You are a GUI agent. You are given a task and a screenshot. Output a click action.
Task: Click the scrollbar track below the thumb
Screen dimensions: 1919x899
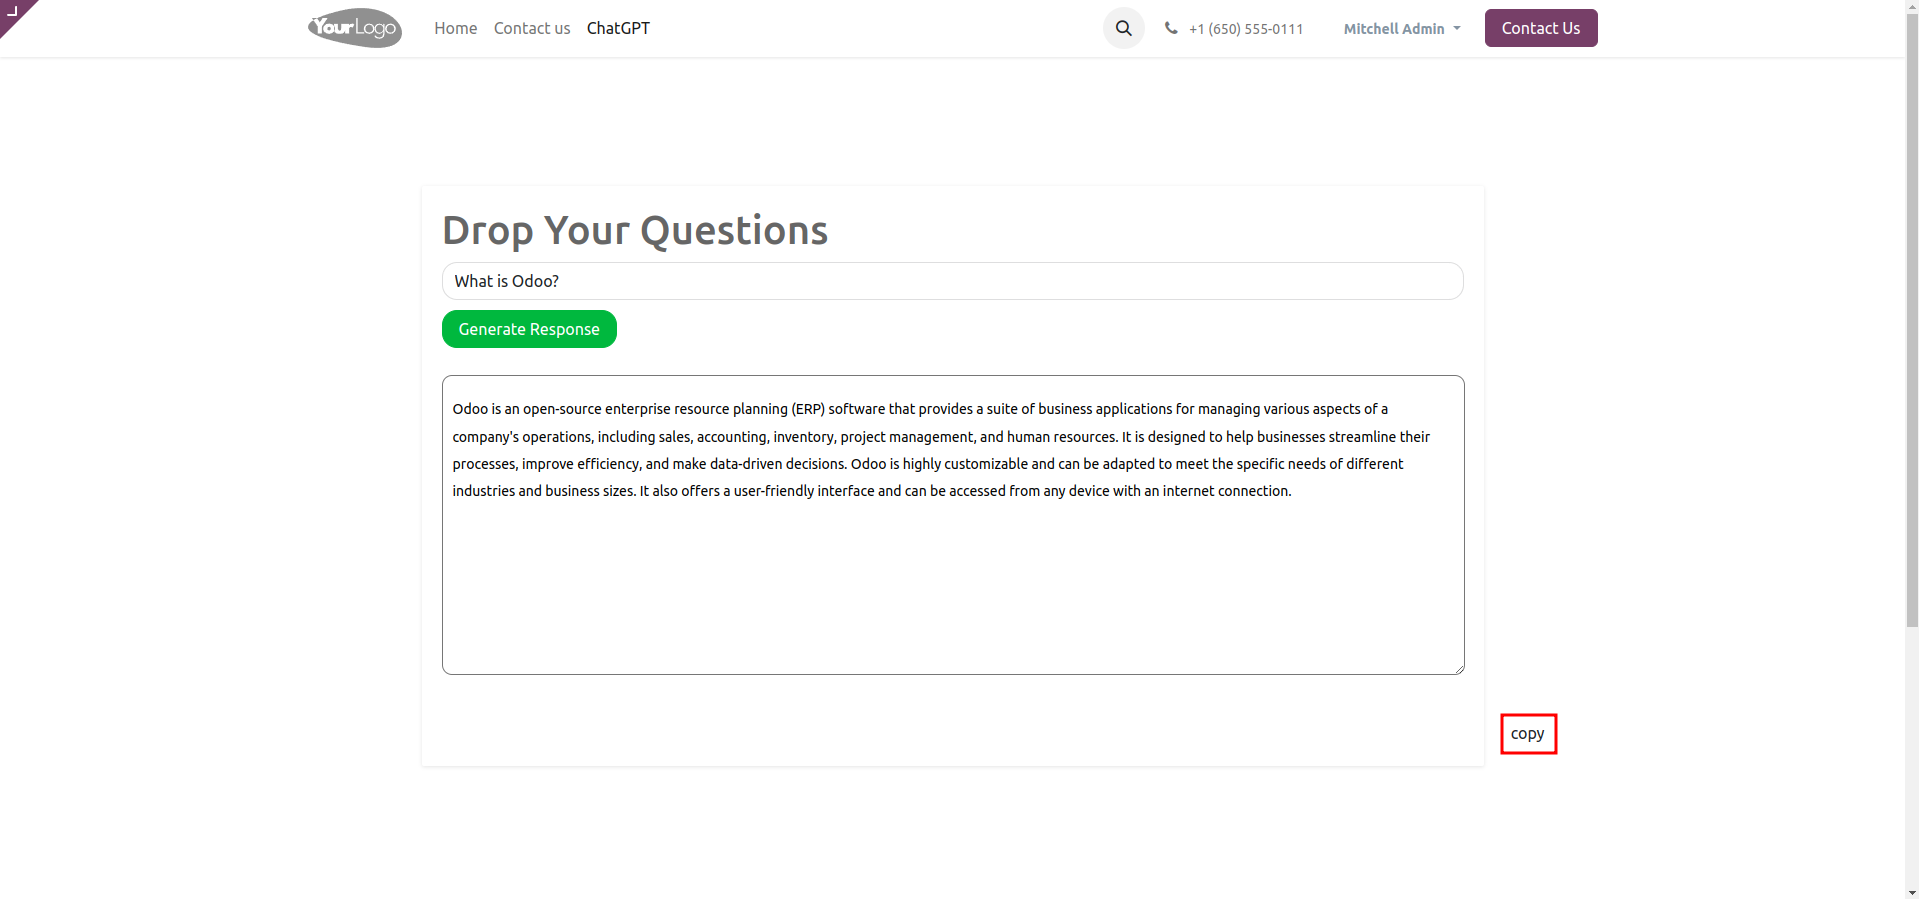click(x=1912, y=760)
